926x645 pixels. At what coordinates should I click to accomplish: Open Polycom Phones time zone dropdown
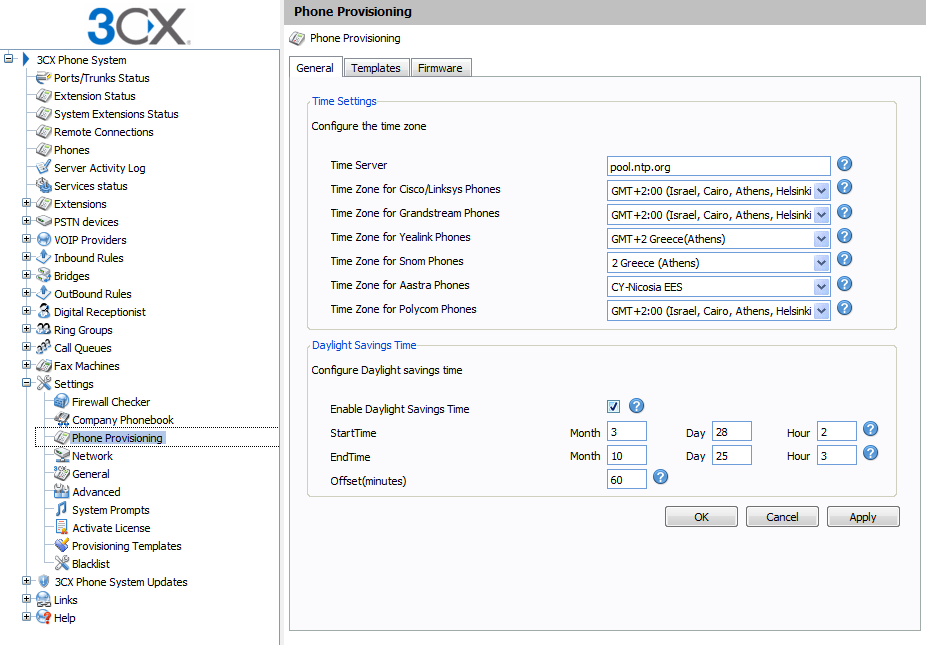point(821,311)
